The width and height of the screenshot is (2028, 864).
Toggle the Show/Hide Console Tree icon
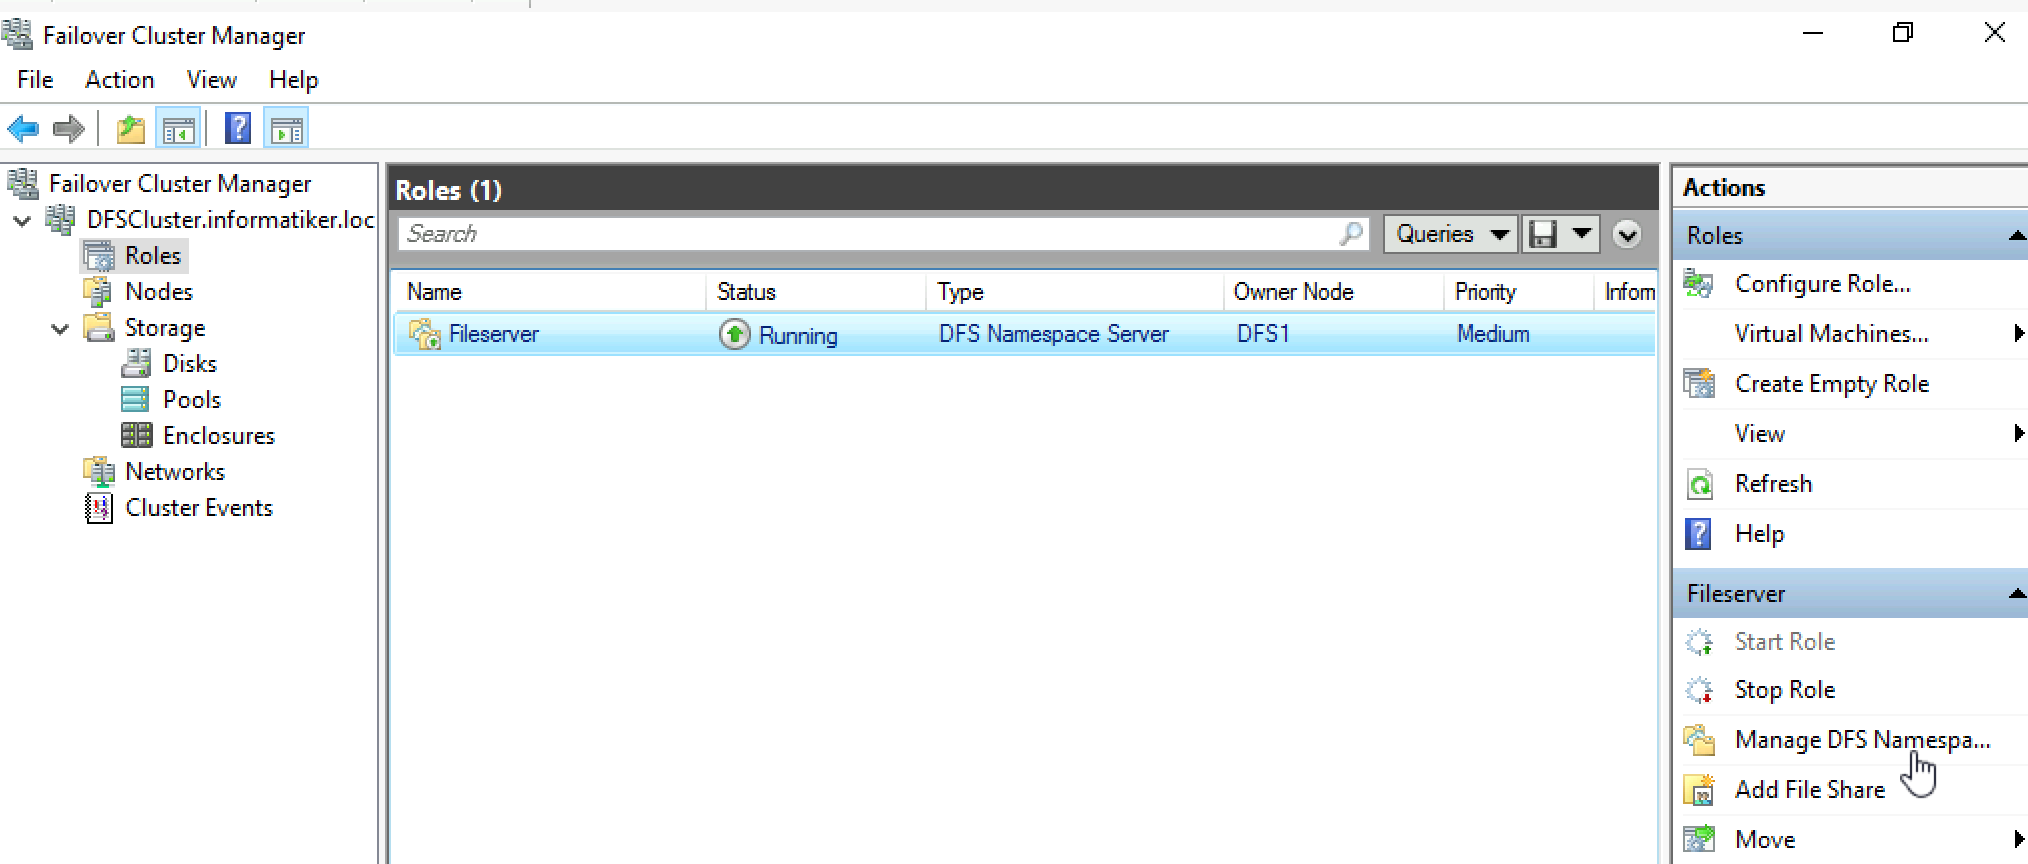pos(179,129)
